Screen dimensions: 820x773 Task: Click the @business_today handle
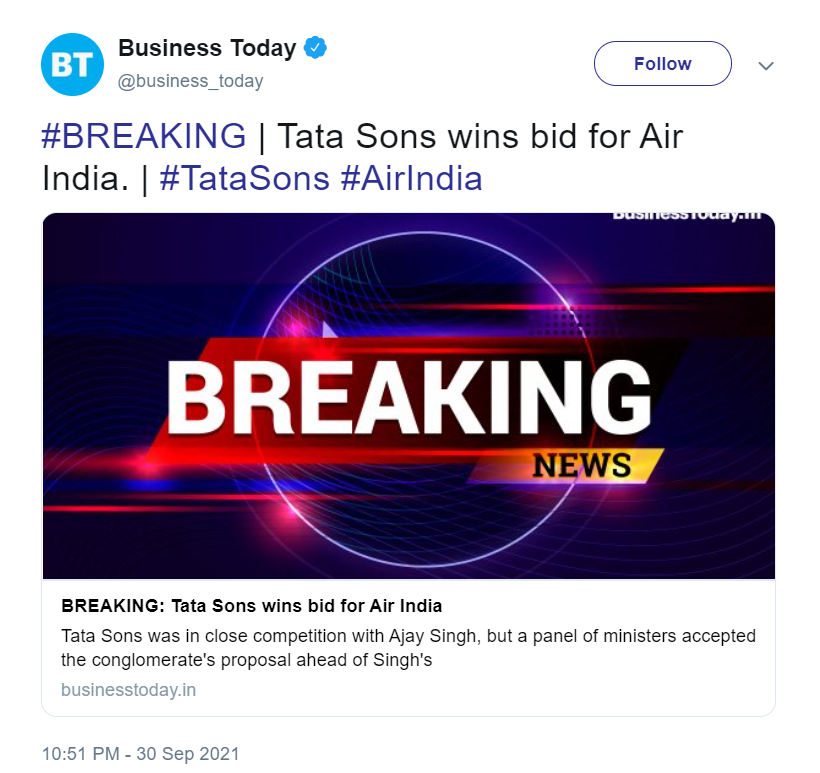pyautogui.click(x=190, y=81)
